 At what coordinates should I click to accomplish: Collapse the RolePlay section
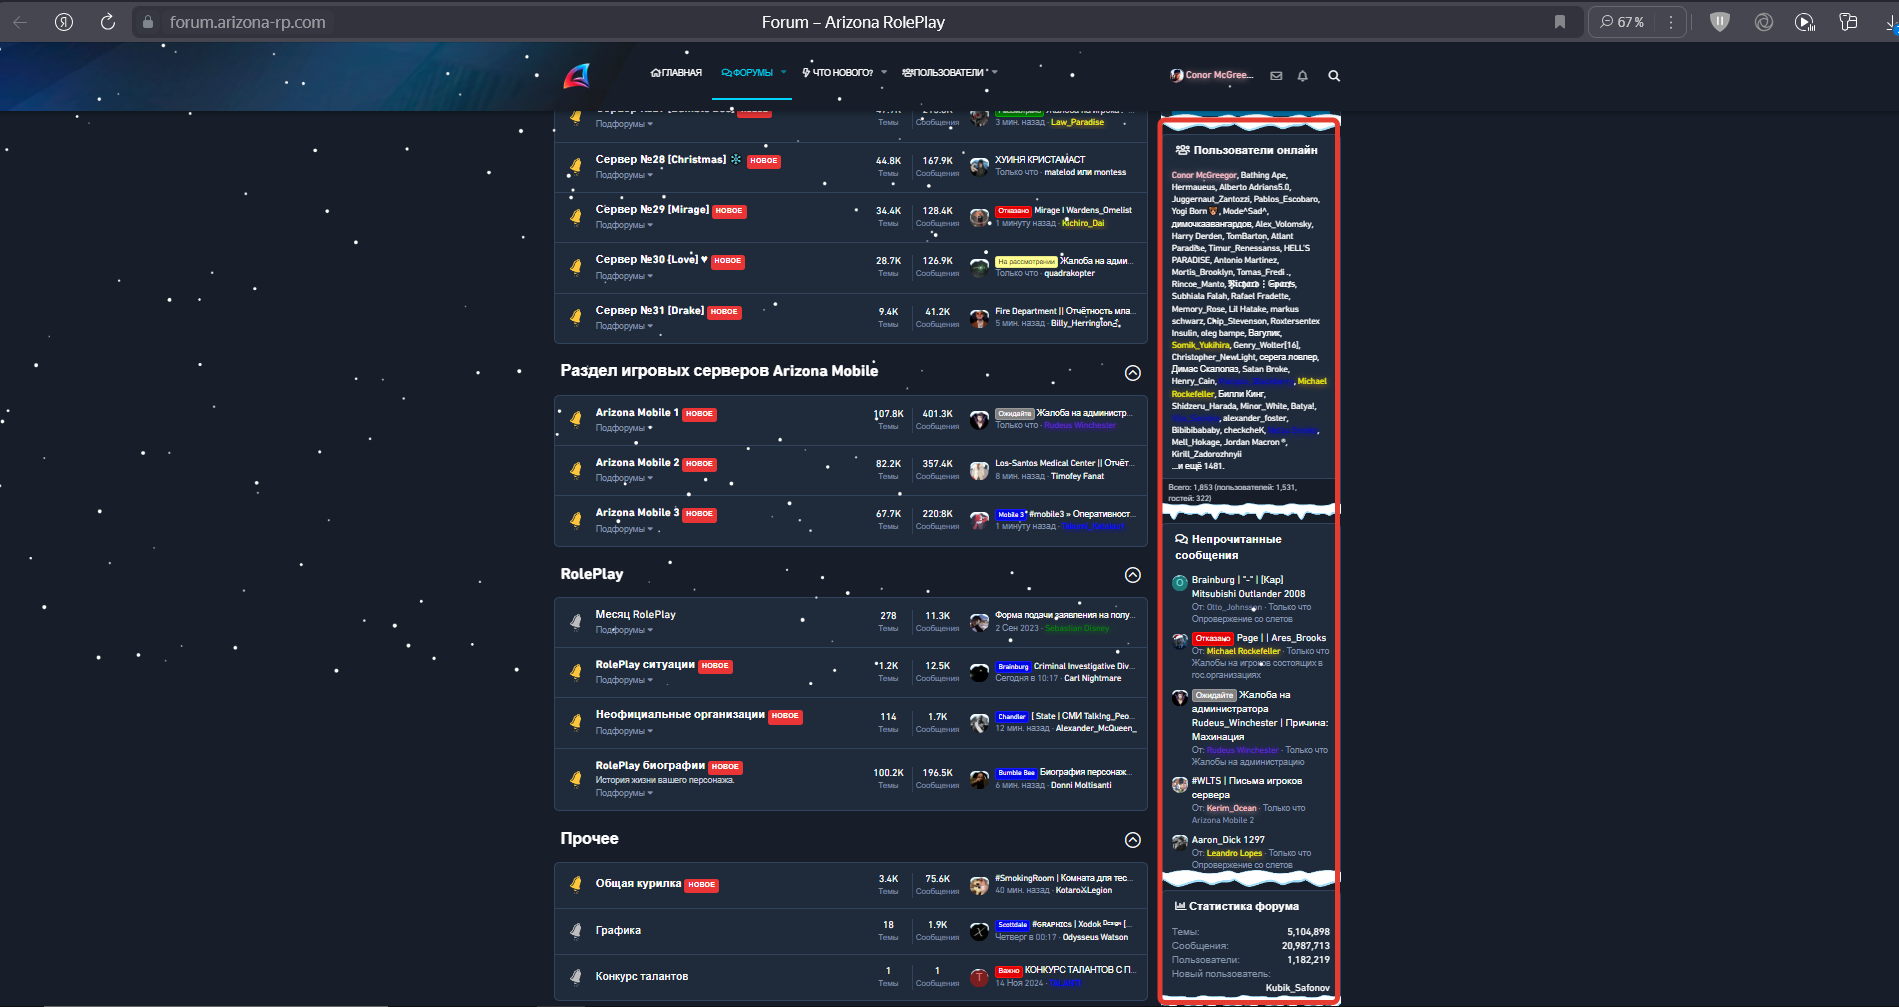point(1132,575)
